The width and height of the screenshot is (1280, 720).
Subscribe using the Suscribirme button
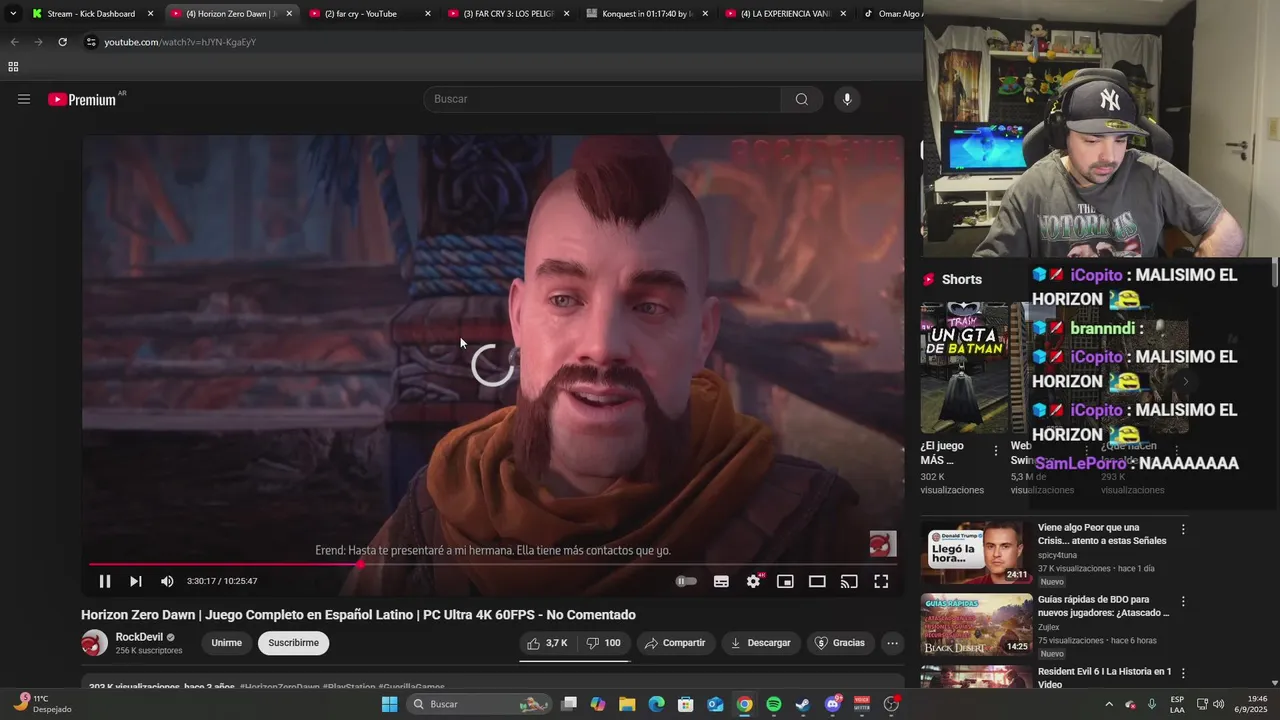[294, 643]
